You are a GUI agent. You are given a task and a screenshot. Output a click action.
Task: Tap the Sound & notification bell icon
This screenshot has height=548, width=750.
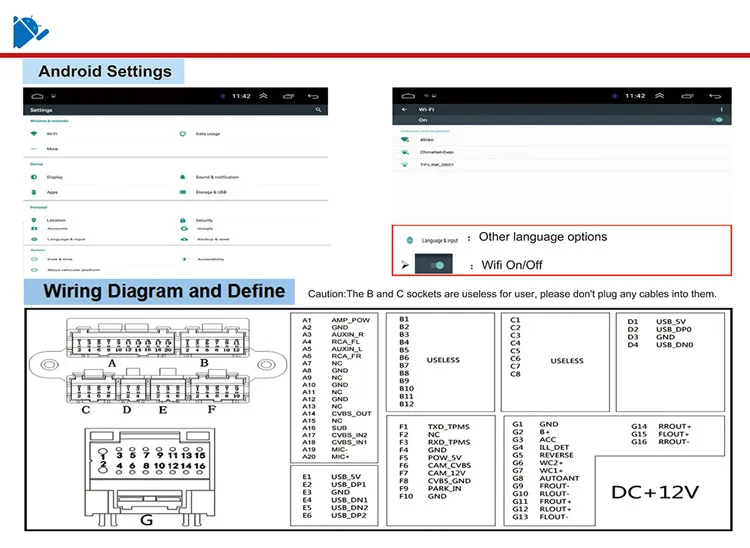coord(182,177)
